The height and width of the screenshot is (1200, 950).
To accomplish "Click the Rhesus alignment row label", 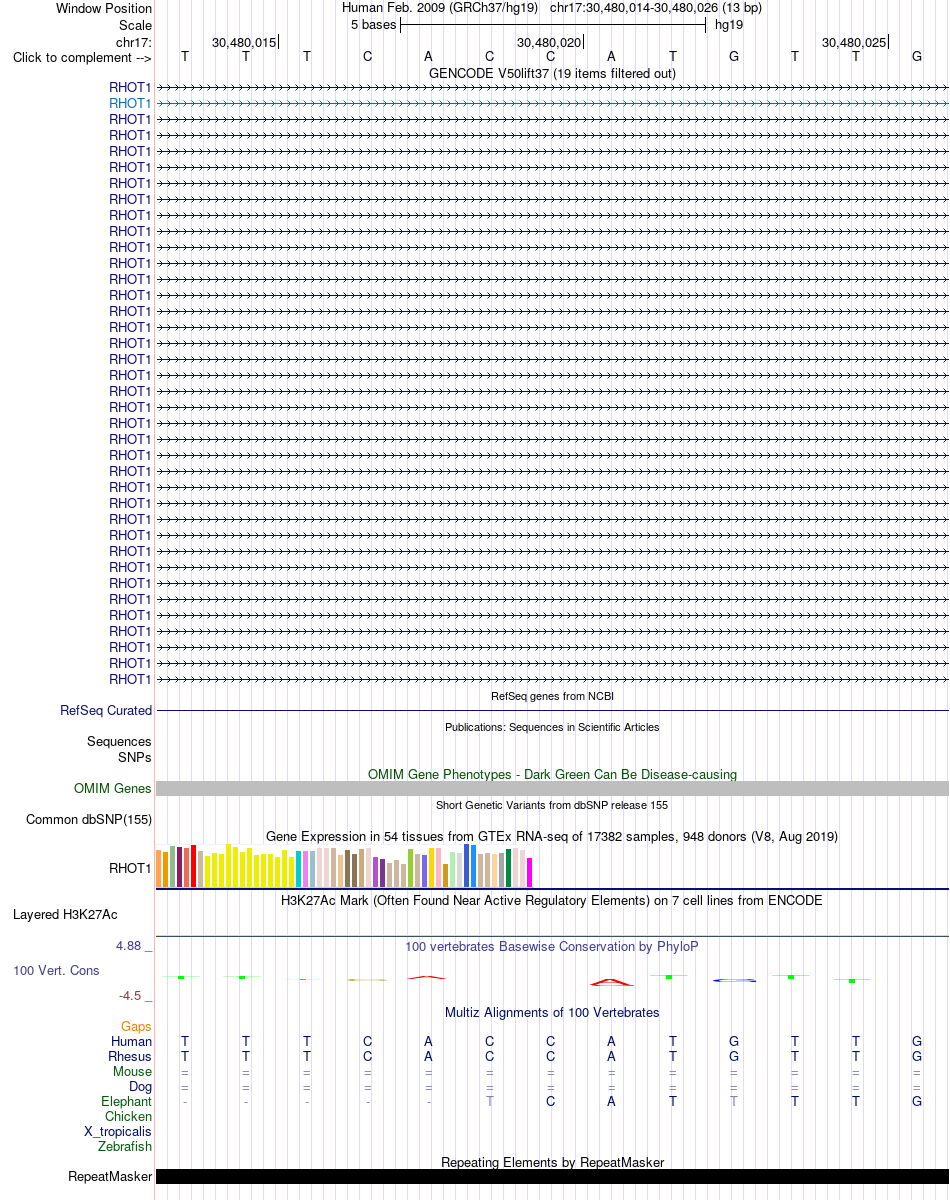I will [x=130, y=1056].
